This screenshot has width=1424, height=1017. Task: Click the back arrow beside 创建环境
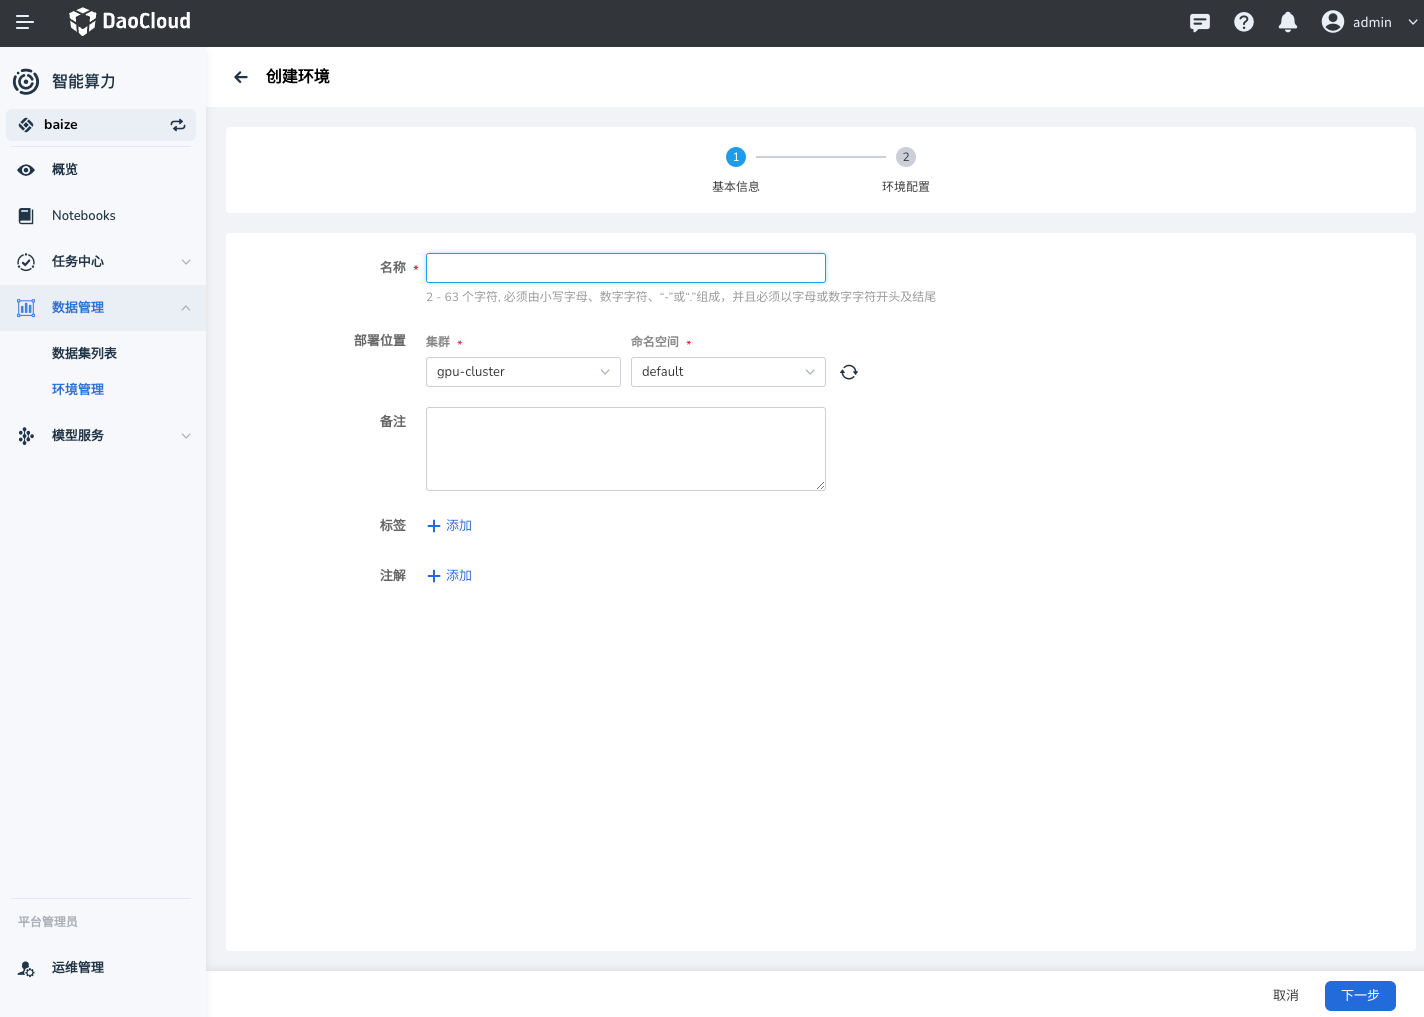tap(241, 77)
